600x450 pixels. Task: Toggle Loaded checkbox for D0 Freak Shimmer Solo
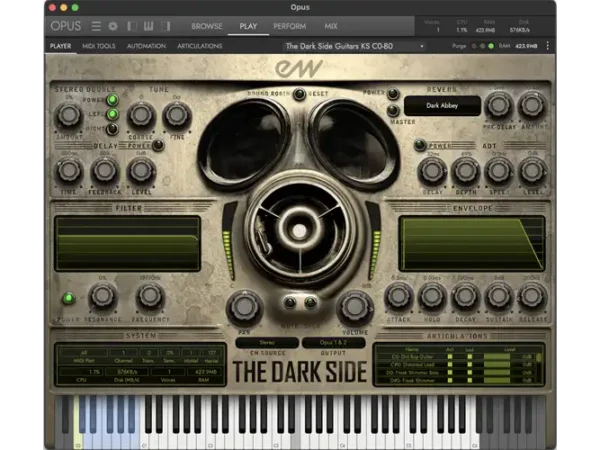pos(470,372)
